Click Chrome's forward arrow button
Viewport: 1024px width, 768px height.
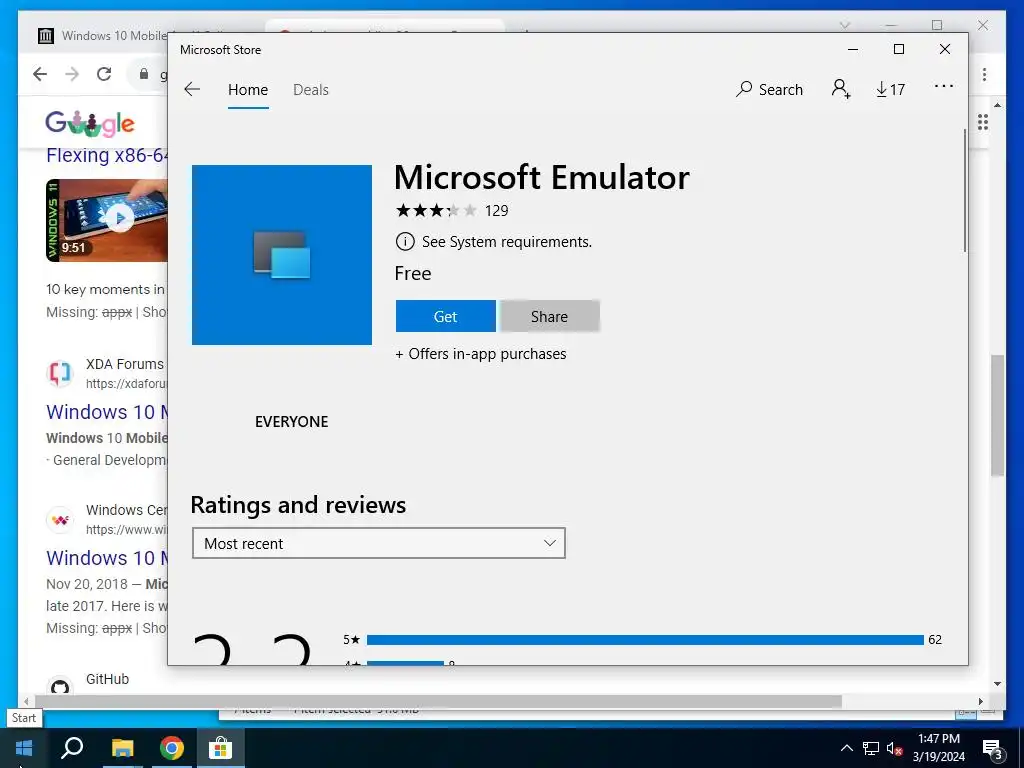tap(72, 74)
